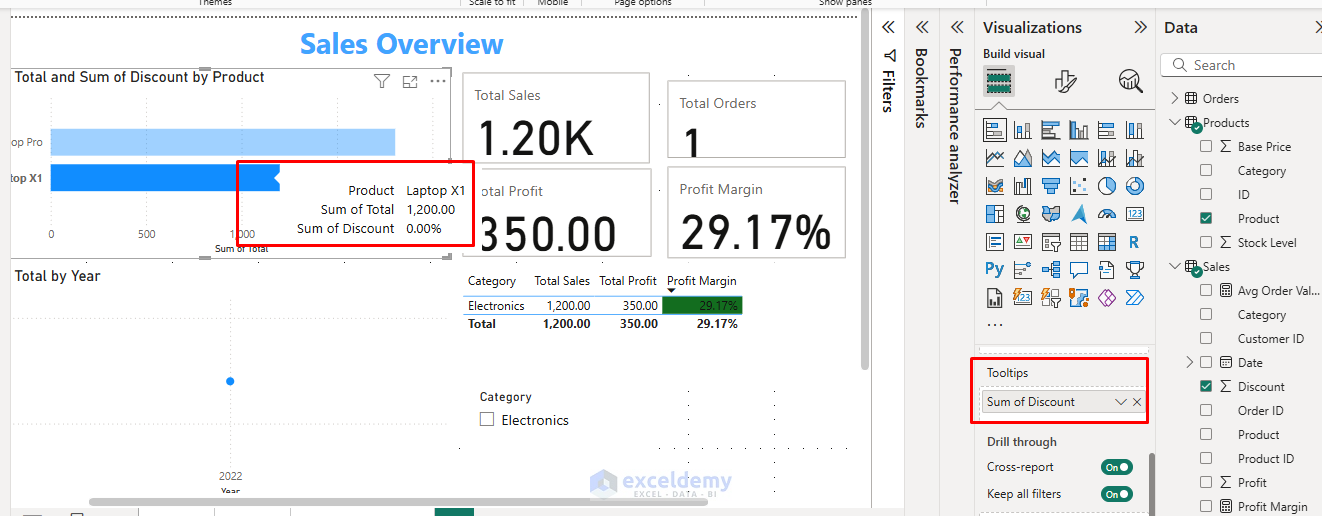Click the Q&A speech bubble visual icon
The width and height of the screenshot is (1322, 516).
click(1079, 269)
